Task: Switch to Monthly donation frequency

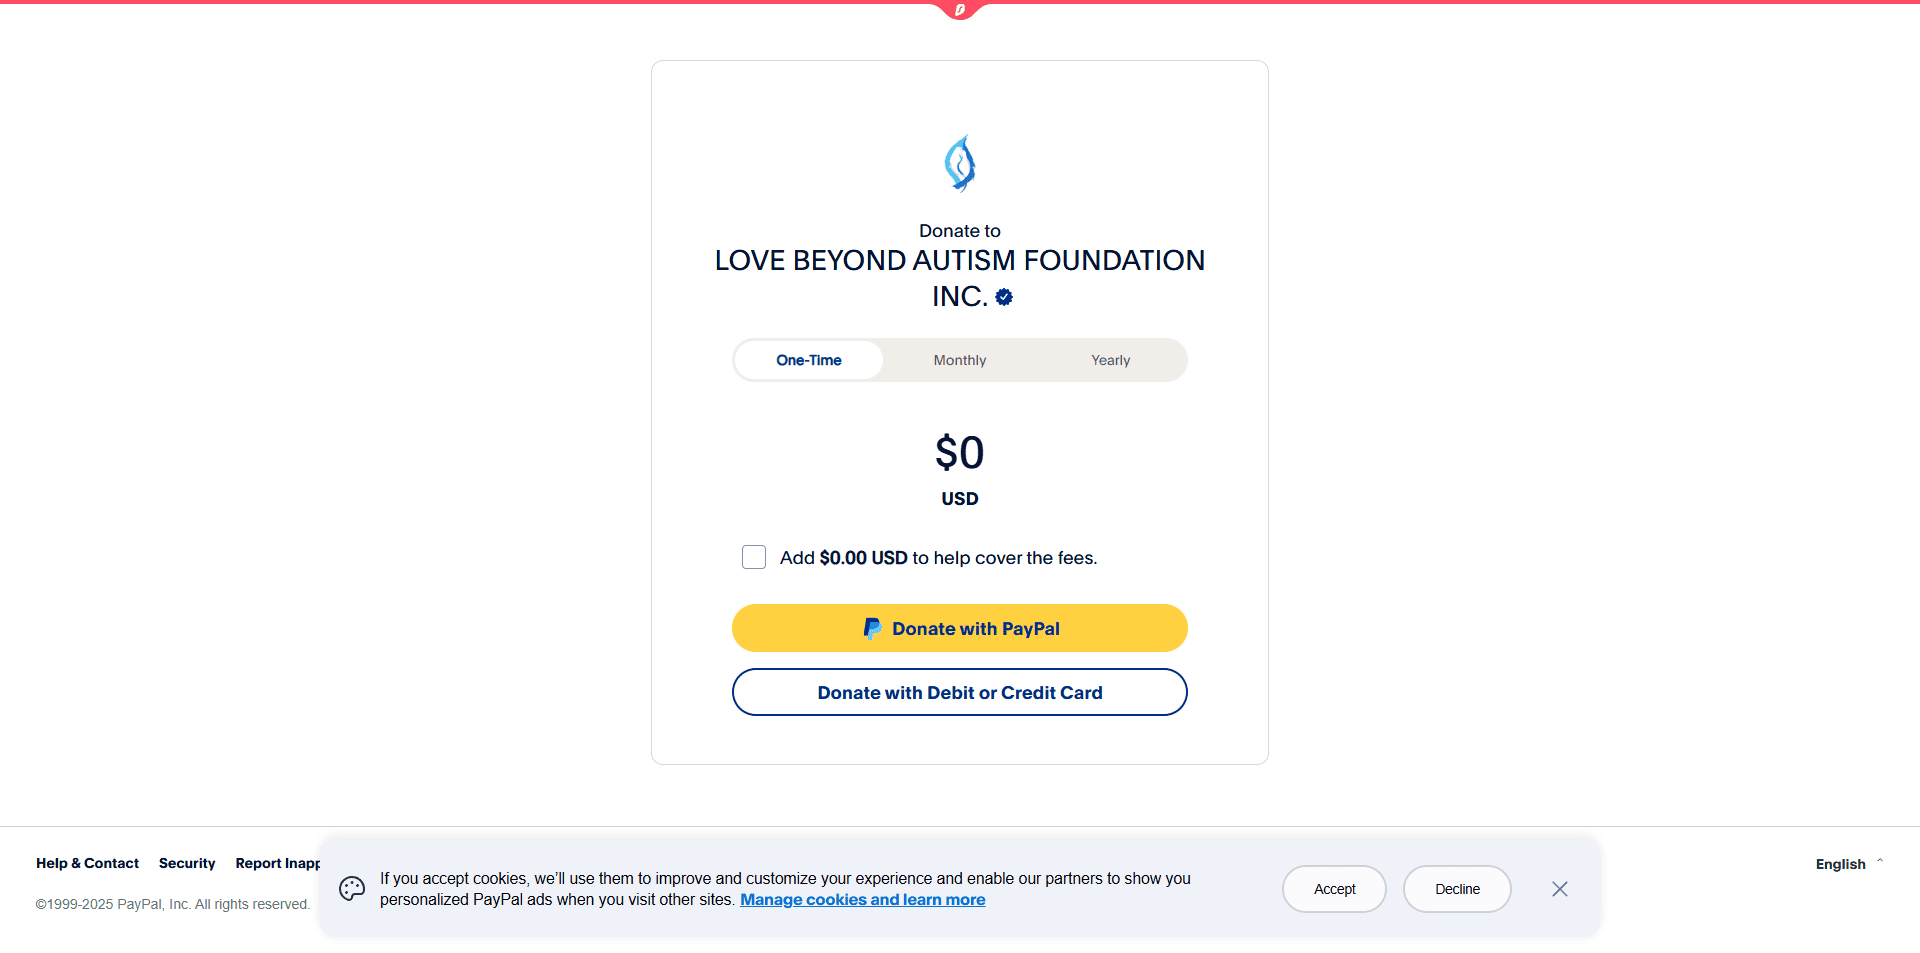Action: [x=960, y=360]
